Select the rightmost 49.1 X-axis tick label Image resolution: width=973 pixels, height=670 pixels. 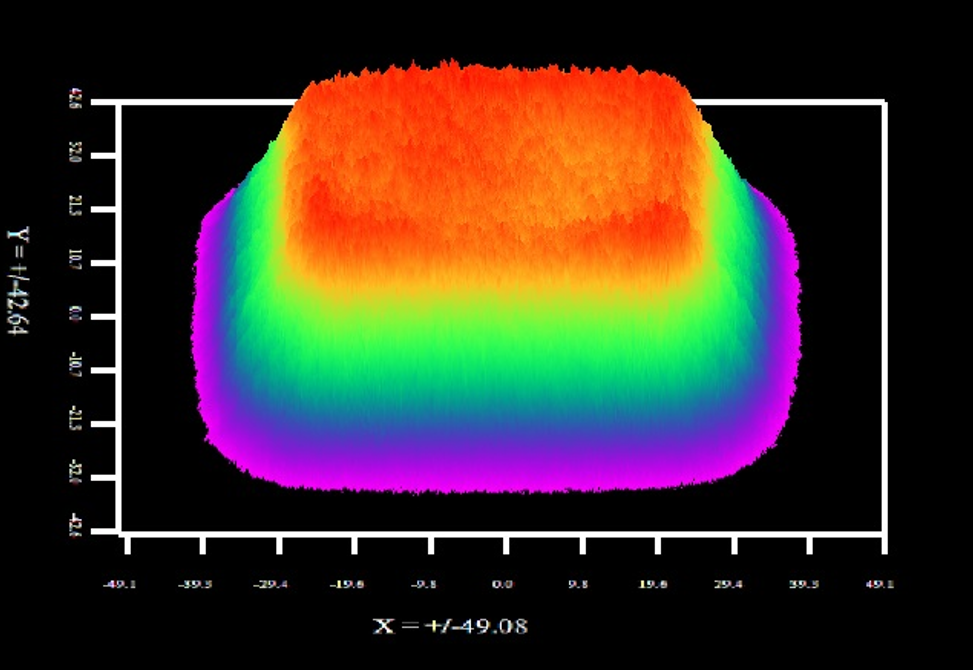point(881,585)
